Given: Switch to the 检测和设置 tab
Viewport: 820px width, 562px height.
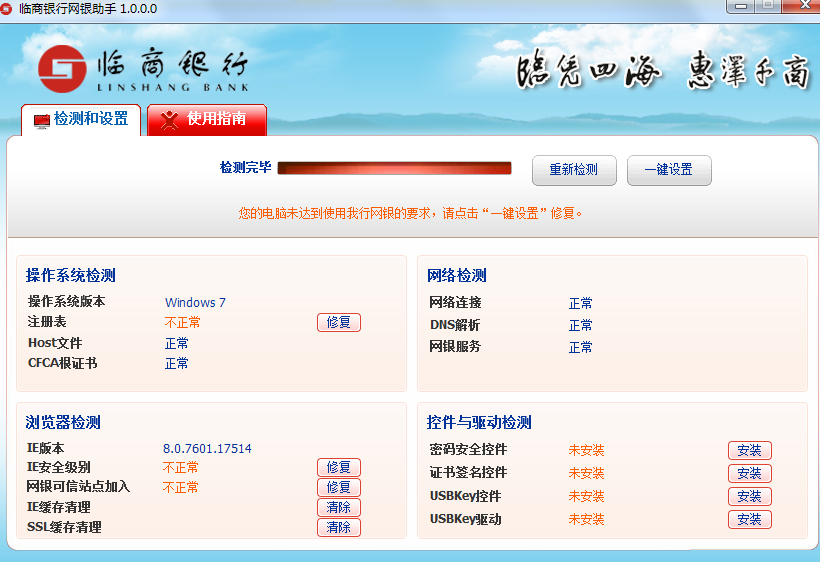Looking at the screenshot, I should pyautogui.click(x=81, y=120).
